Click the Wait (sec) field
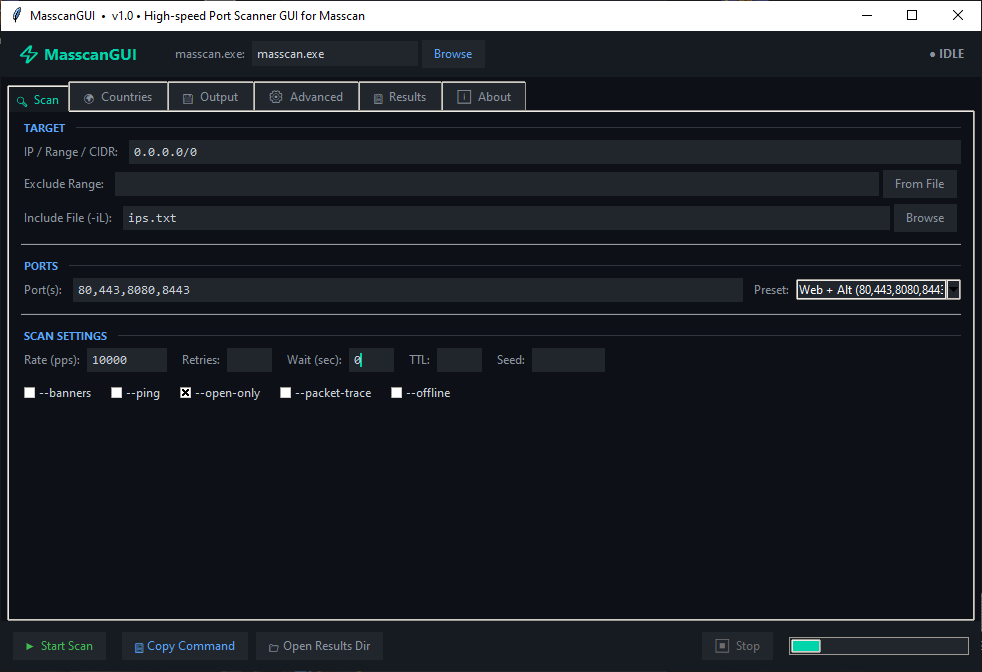The height and width of the screenshot is (672, 982). point(371,360)
